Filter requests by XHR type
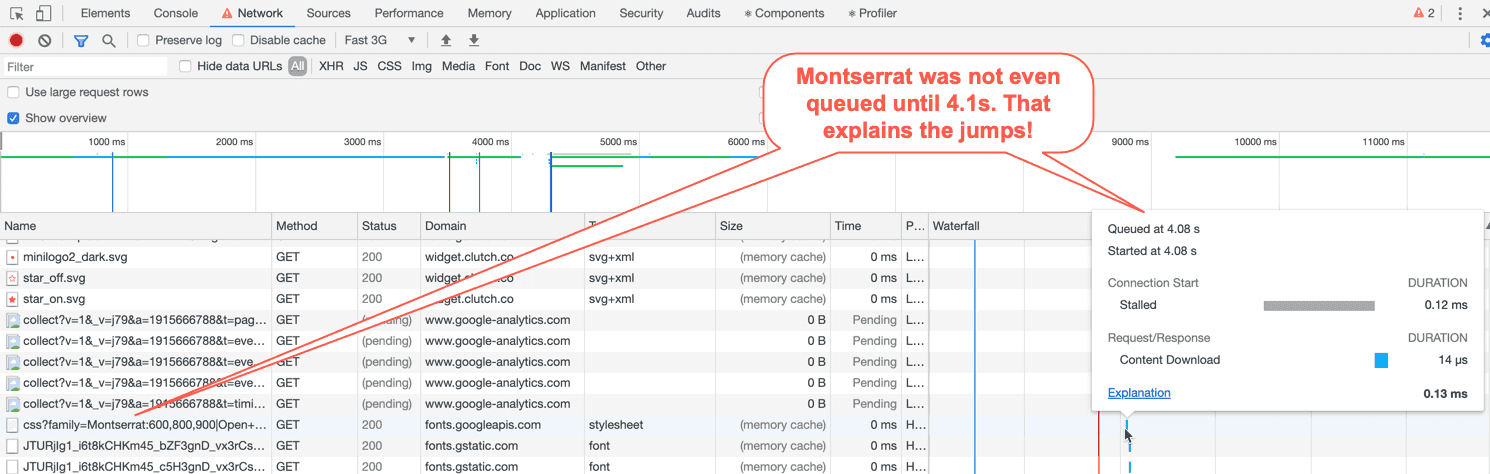Viewport: 1490px width, 474px height. (x=330, y=66)
